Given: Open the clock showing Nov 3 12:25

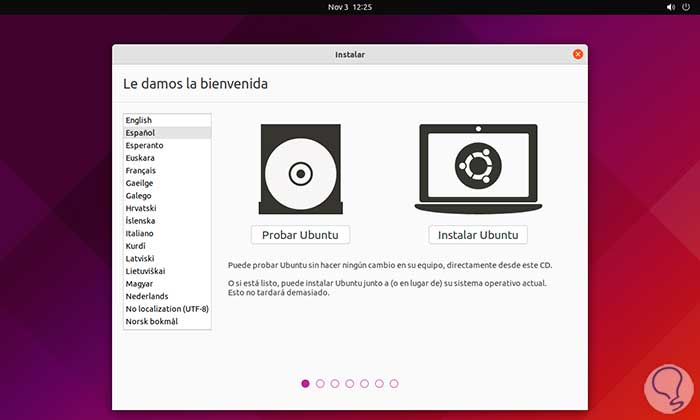Looking at the screenshot, I should (x=350, y=7).
